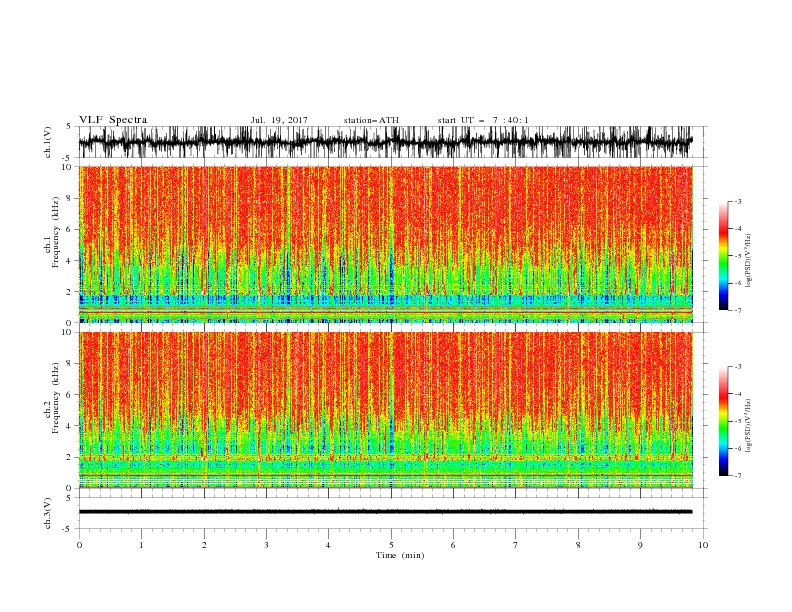Click the '0' tick on the time axis

pyautogui.click(x=79, y=545)
